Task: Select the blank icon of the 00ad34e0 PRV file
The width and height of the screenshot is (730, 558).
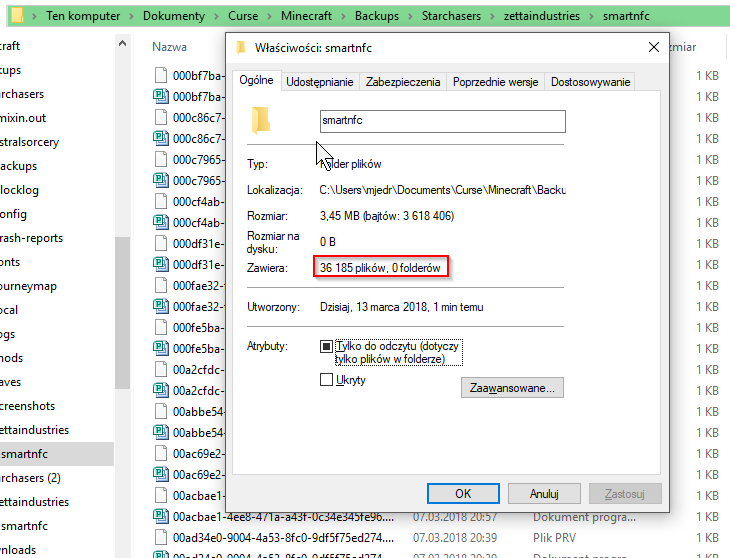Action: tap(160, 538)
